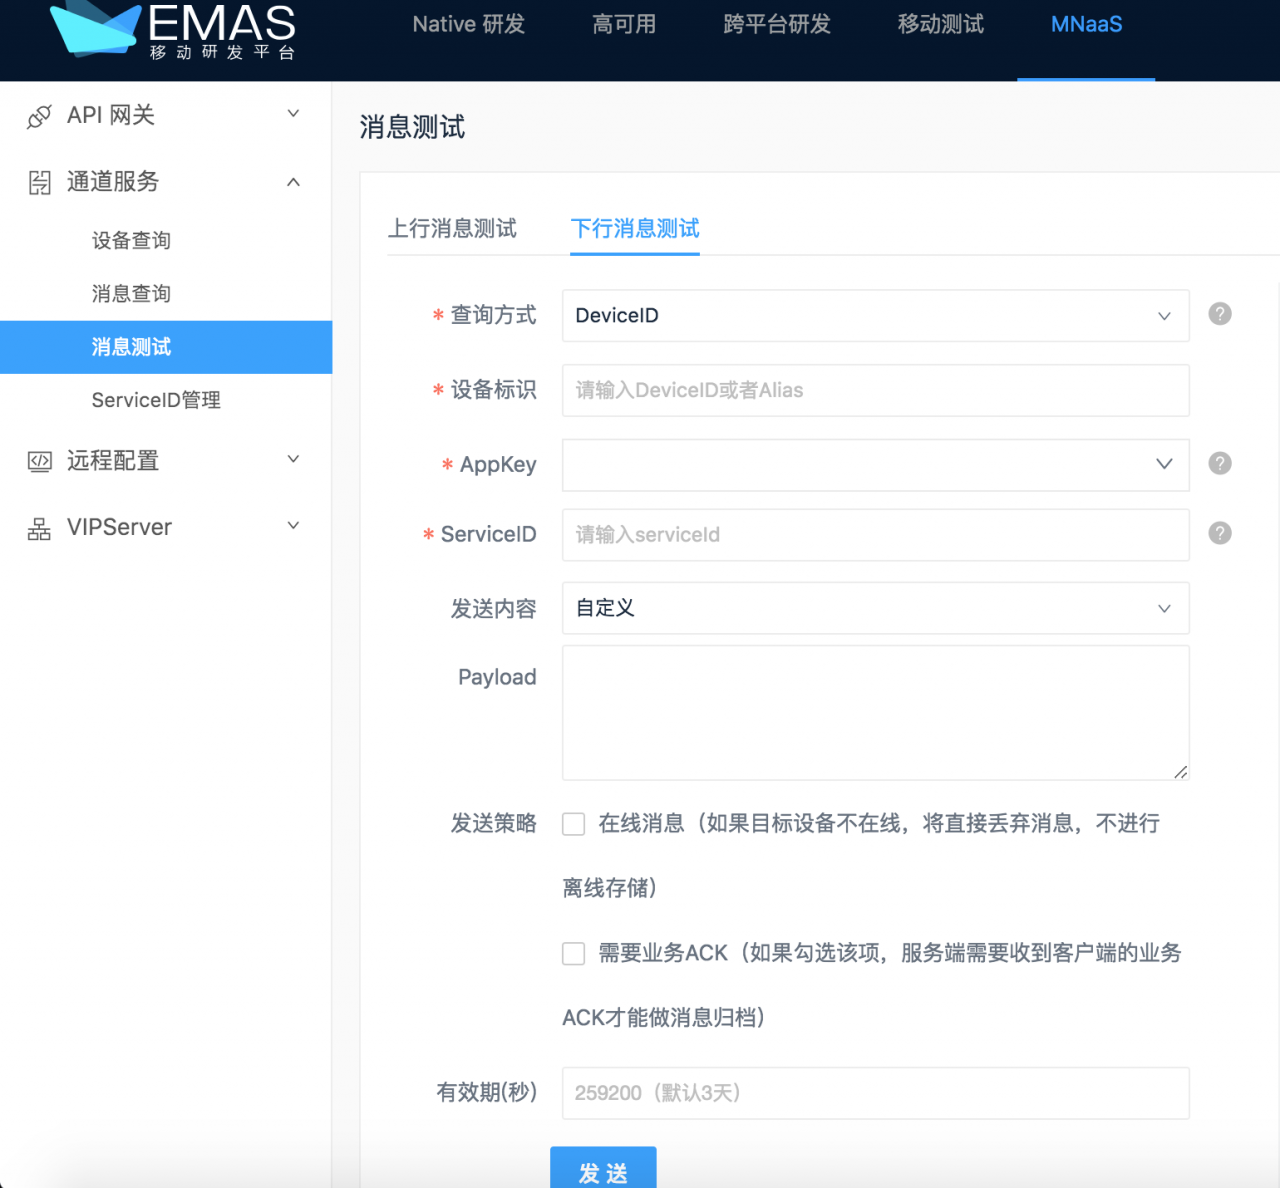The image size is (1280, 1188).
Task: Switch to 移动测试 top tab
Action: coord(941,24)
